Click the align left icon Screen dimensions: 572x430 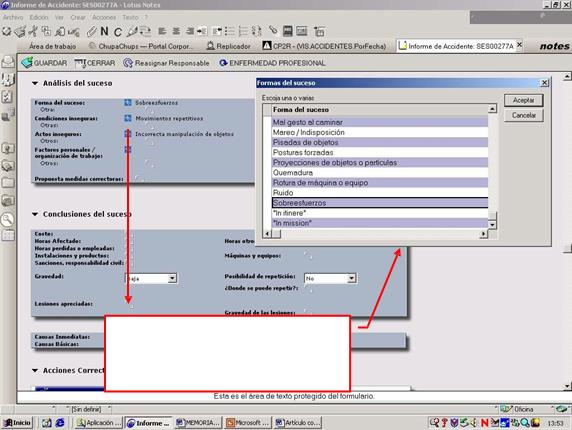coord(162,31)
